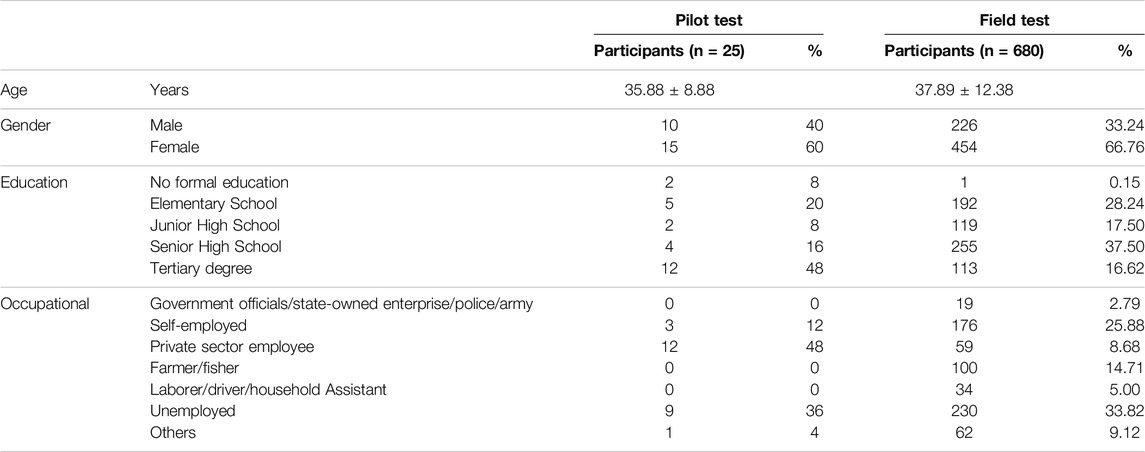The image size is (1145, 452).
Task: Select the Female field percentage 66.76
Action: click(1126, 148)
